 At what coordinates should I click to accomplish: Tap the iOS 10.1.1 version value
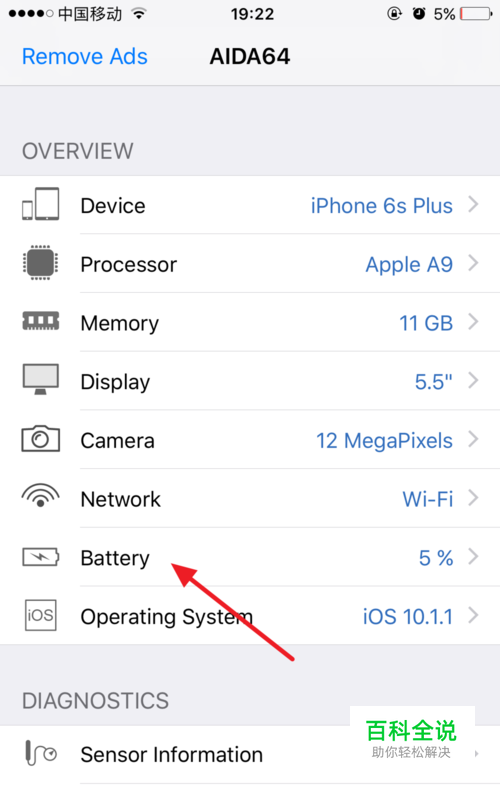point(408,616)
